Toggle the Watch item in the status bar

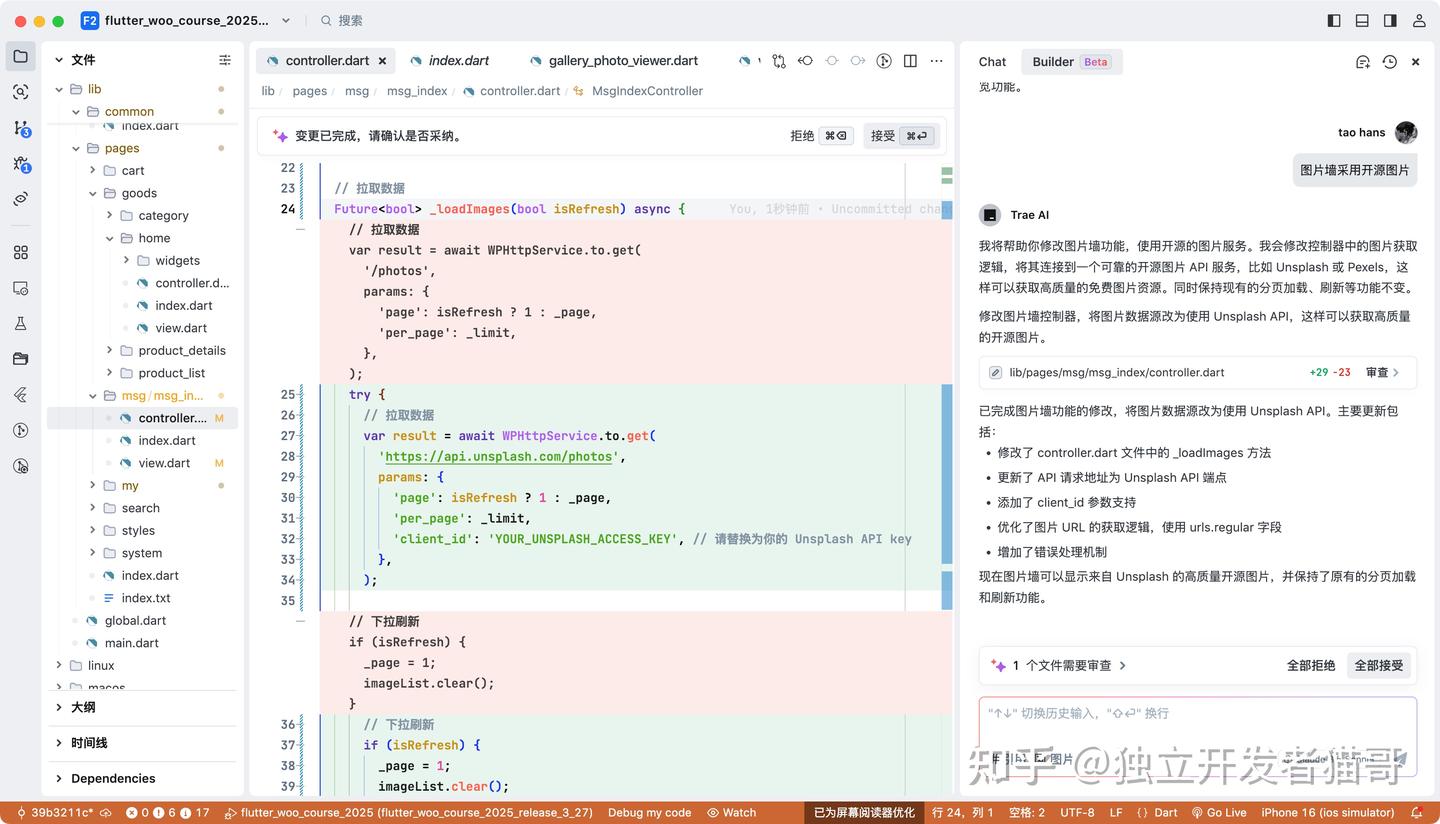pos(732,812)
